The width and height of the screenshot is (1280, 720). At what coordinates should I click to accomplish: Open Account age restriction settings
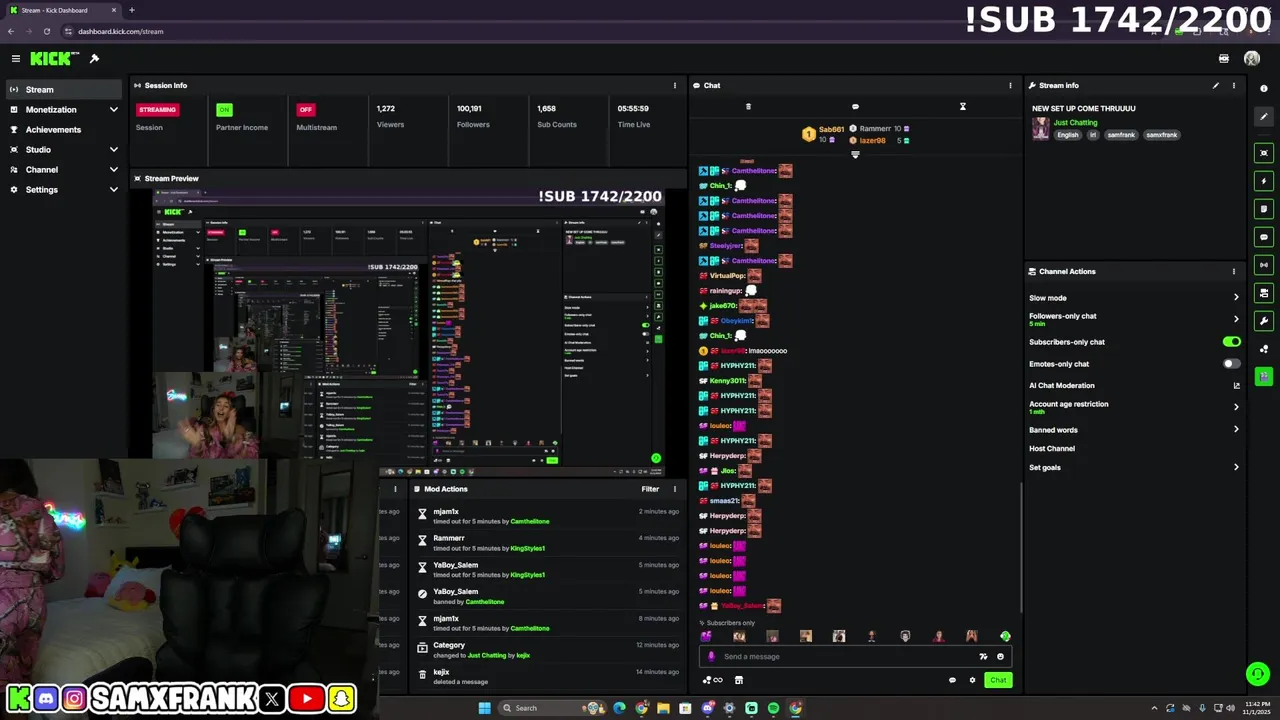1134,407
